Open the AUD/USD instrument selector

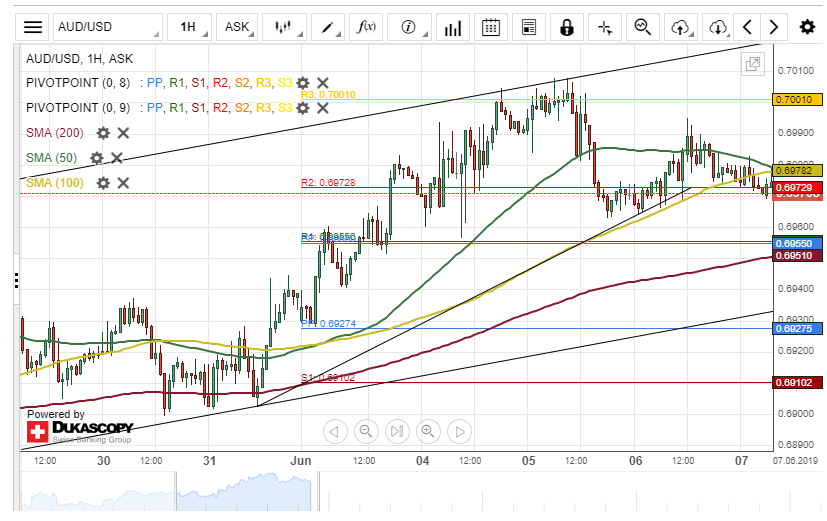coord(106,27)
